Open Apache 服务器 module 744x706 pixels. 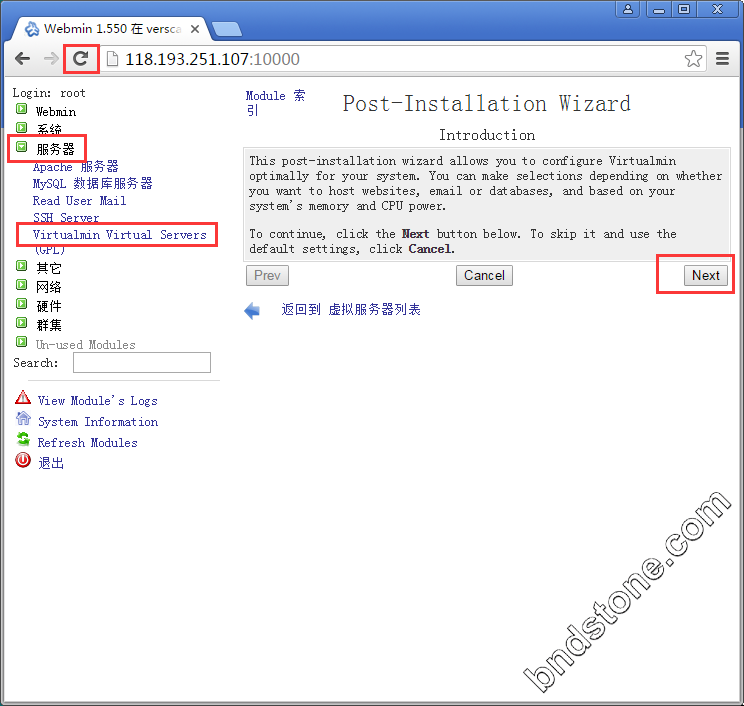[x=75, y=167]
